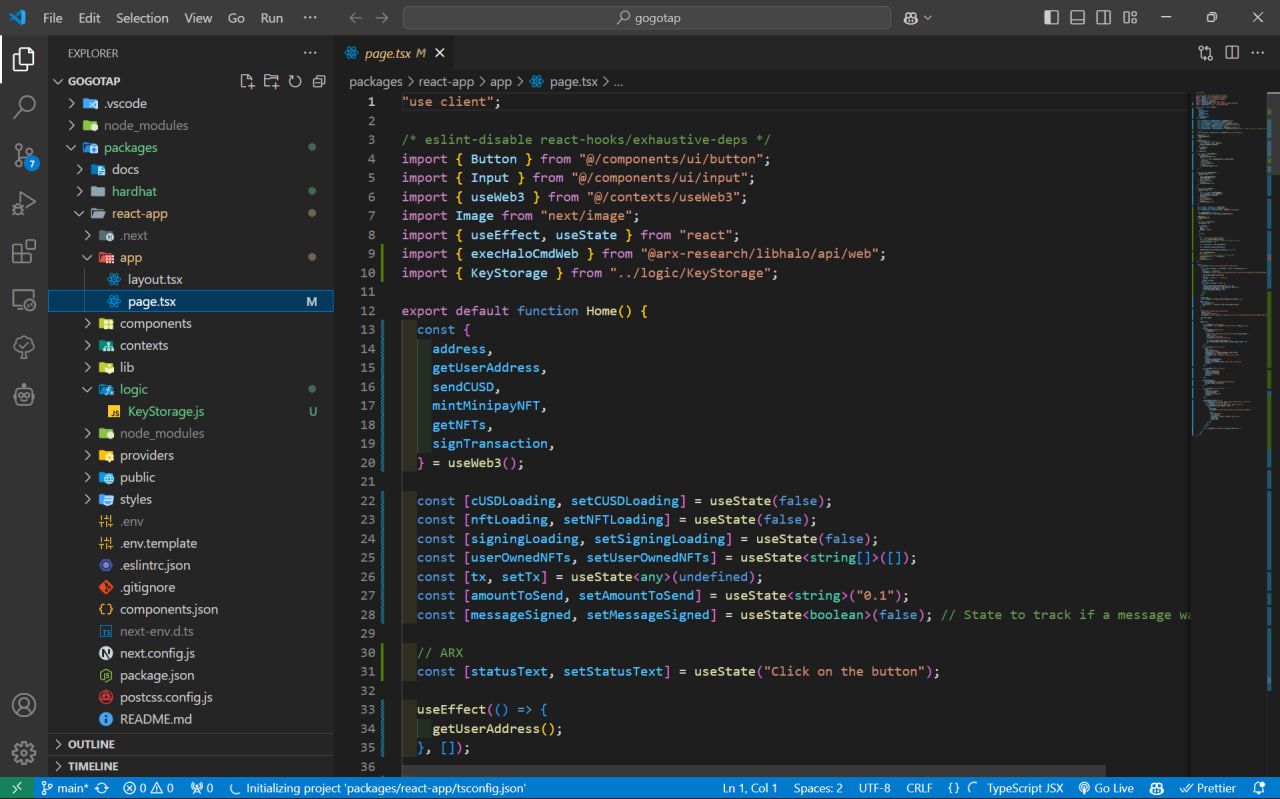1280x799 pixels.
Task: Toggle the bottom panel layout
Action: [x=1077, y=18]
